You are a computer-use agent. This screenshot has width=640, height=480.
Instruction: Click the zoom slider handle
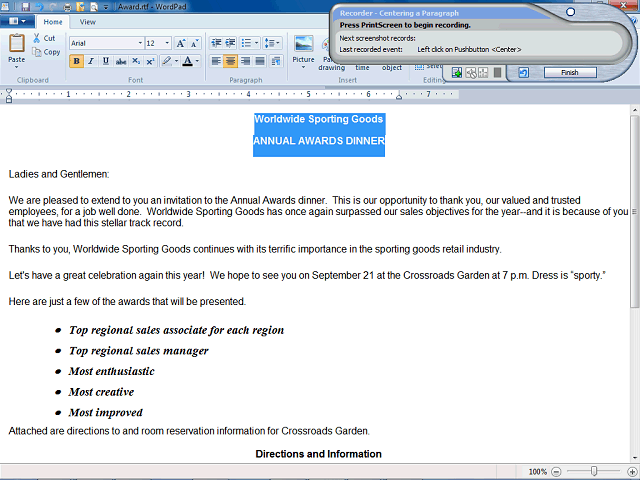point(594,471)
